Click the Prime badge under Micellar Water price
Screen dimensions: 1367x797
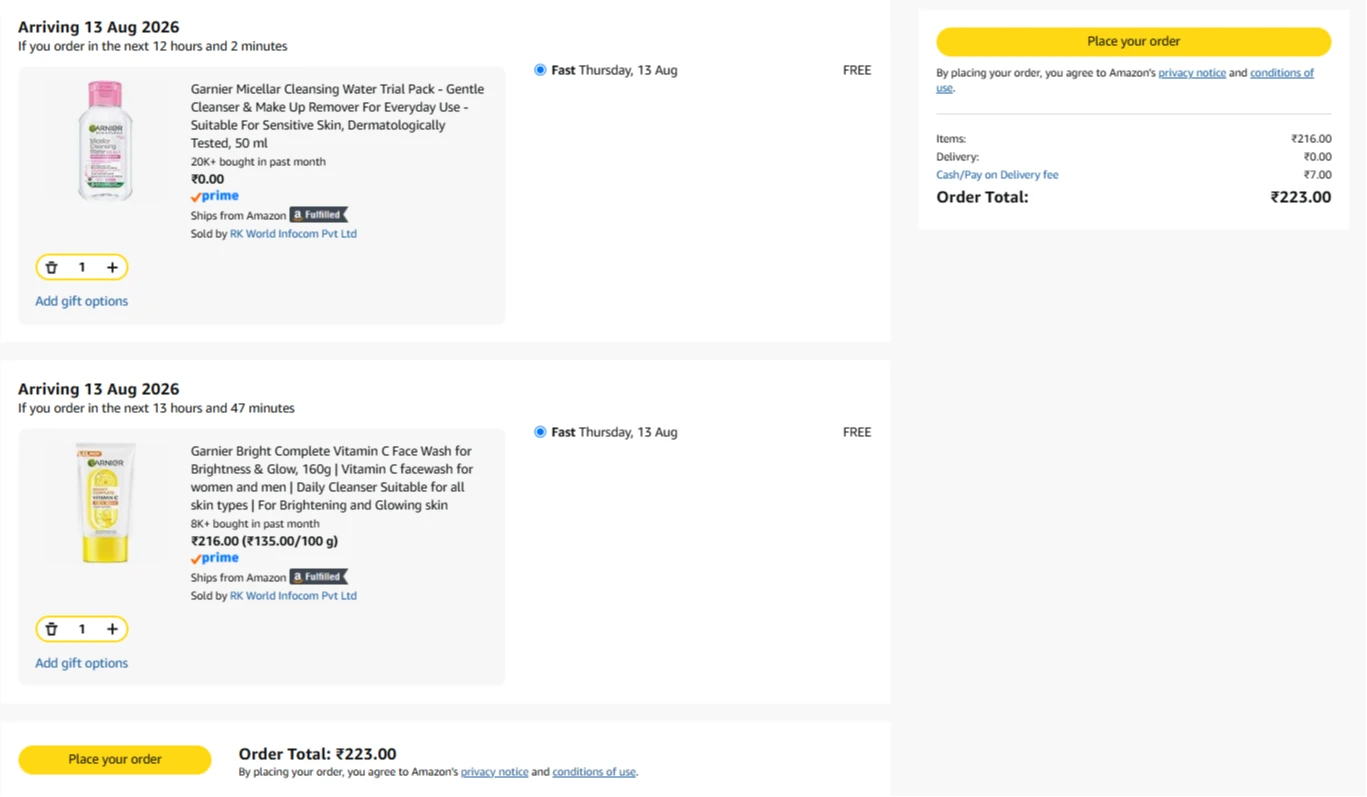[215, 196]
